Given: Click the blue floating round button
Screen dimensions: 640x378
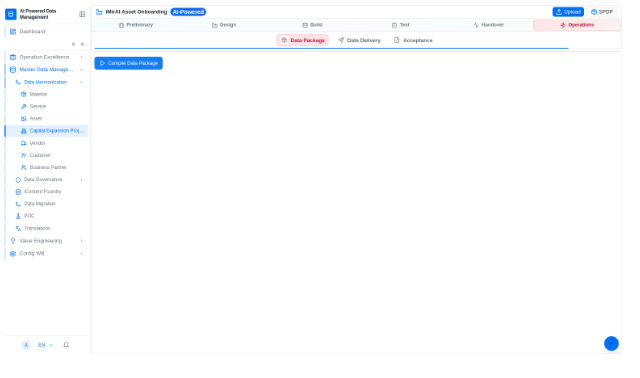Looking at the screenshot, I should 611,344.
